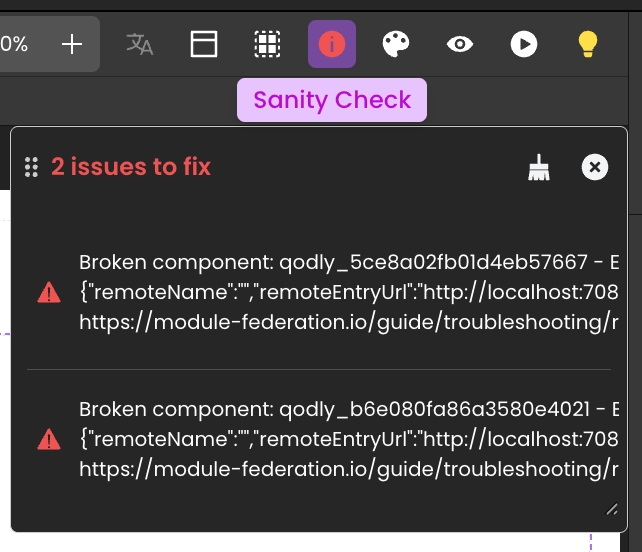Click the play render button
Viewport: 642px width, 552px height.
524,44
